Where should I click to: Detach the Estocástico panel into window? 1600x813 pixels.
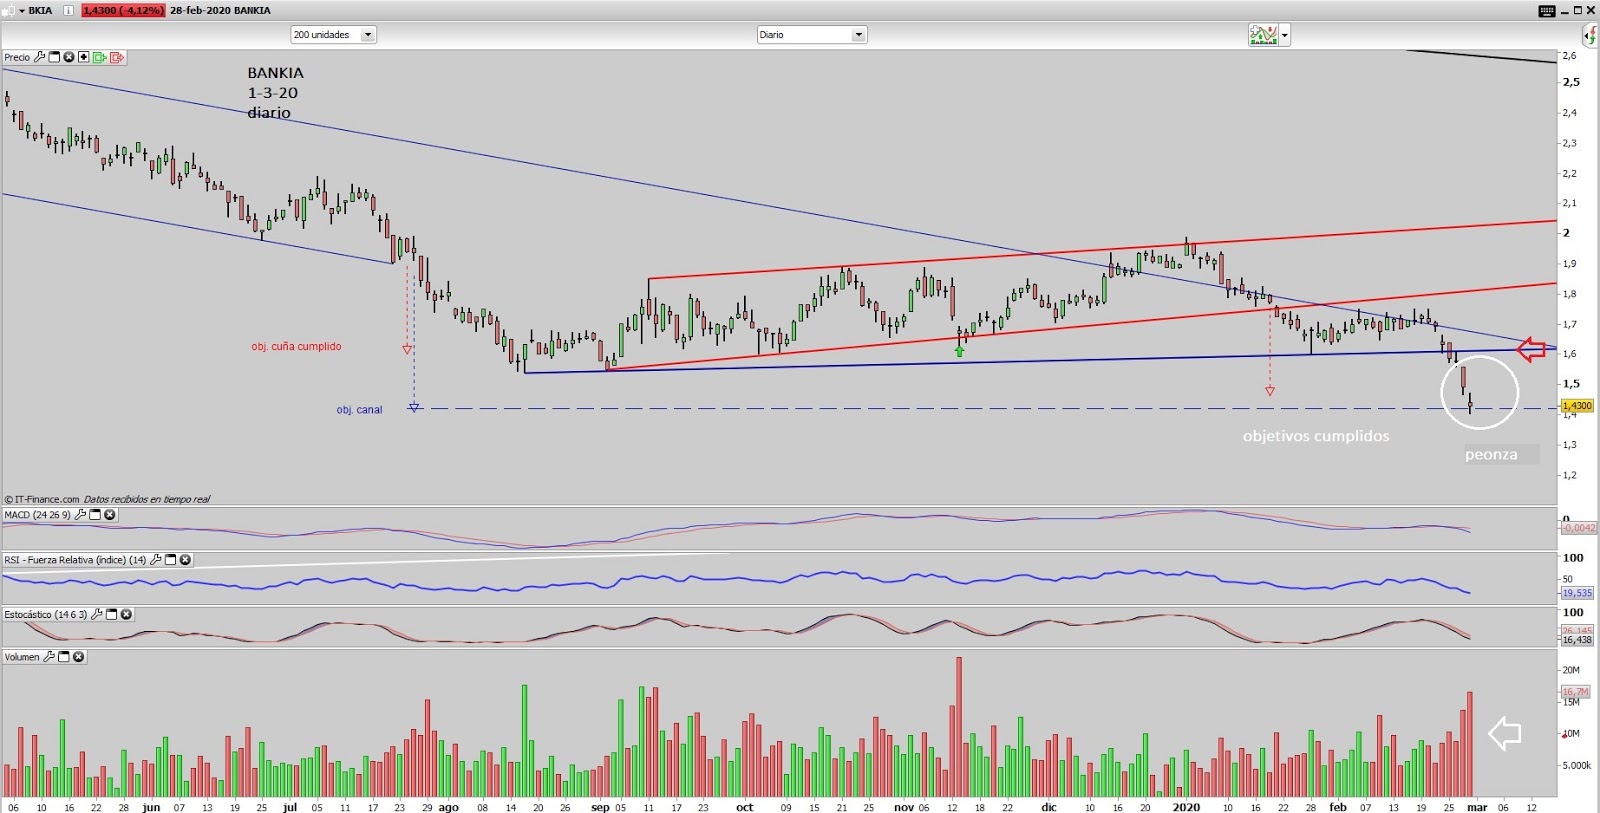pos(111,614)
